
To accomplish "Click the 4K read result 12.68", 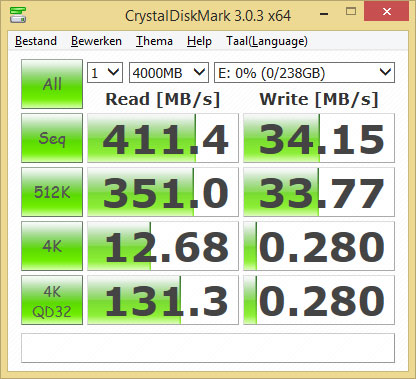I will click(163, 246).
